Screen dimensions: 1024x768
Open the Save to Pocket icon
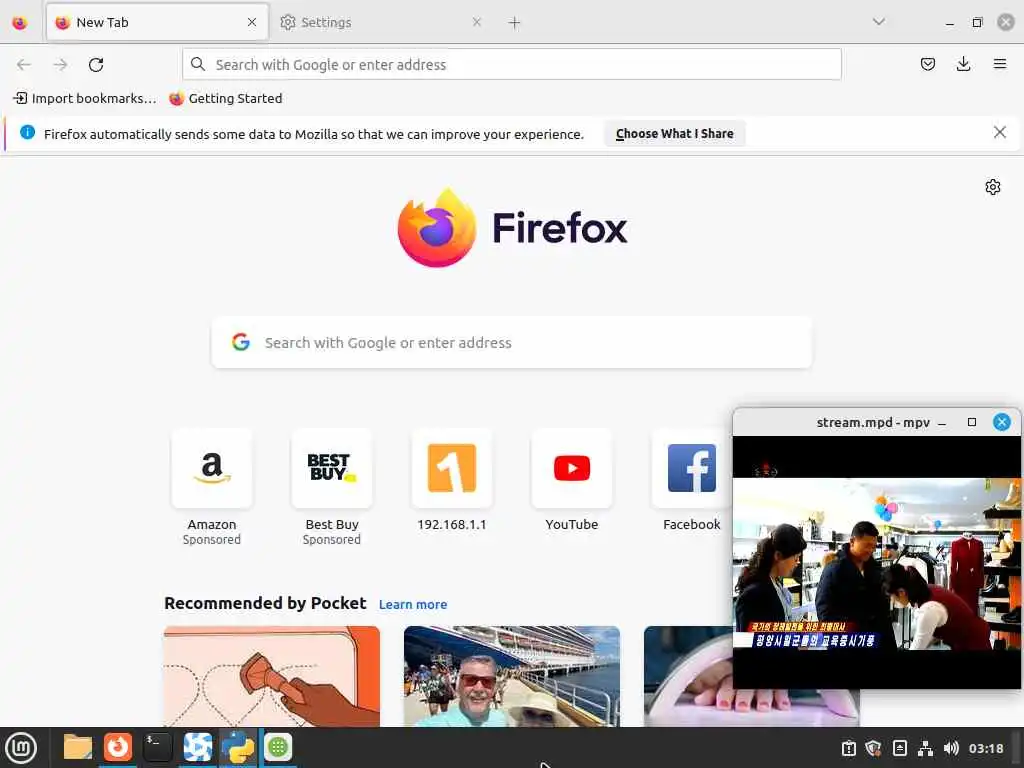click(x=927, y=64)
